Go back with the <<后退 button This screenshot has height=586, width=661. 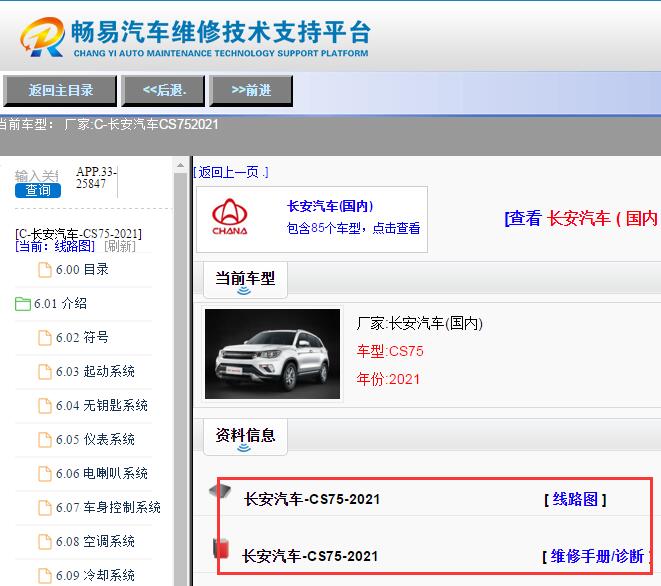pos(164,90)
